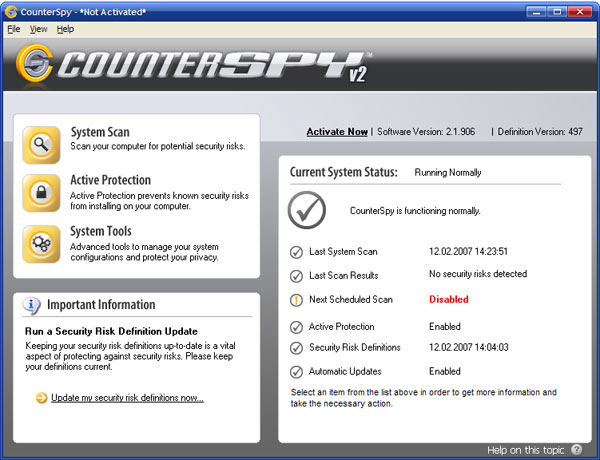Click Run a Security Risk Definition Update heading
This screenshot has width=600, height=460.
(x=111, y=331)
